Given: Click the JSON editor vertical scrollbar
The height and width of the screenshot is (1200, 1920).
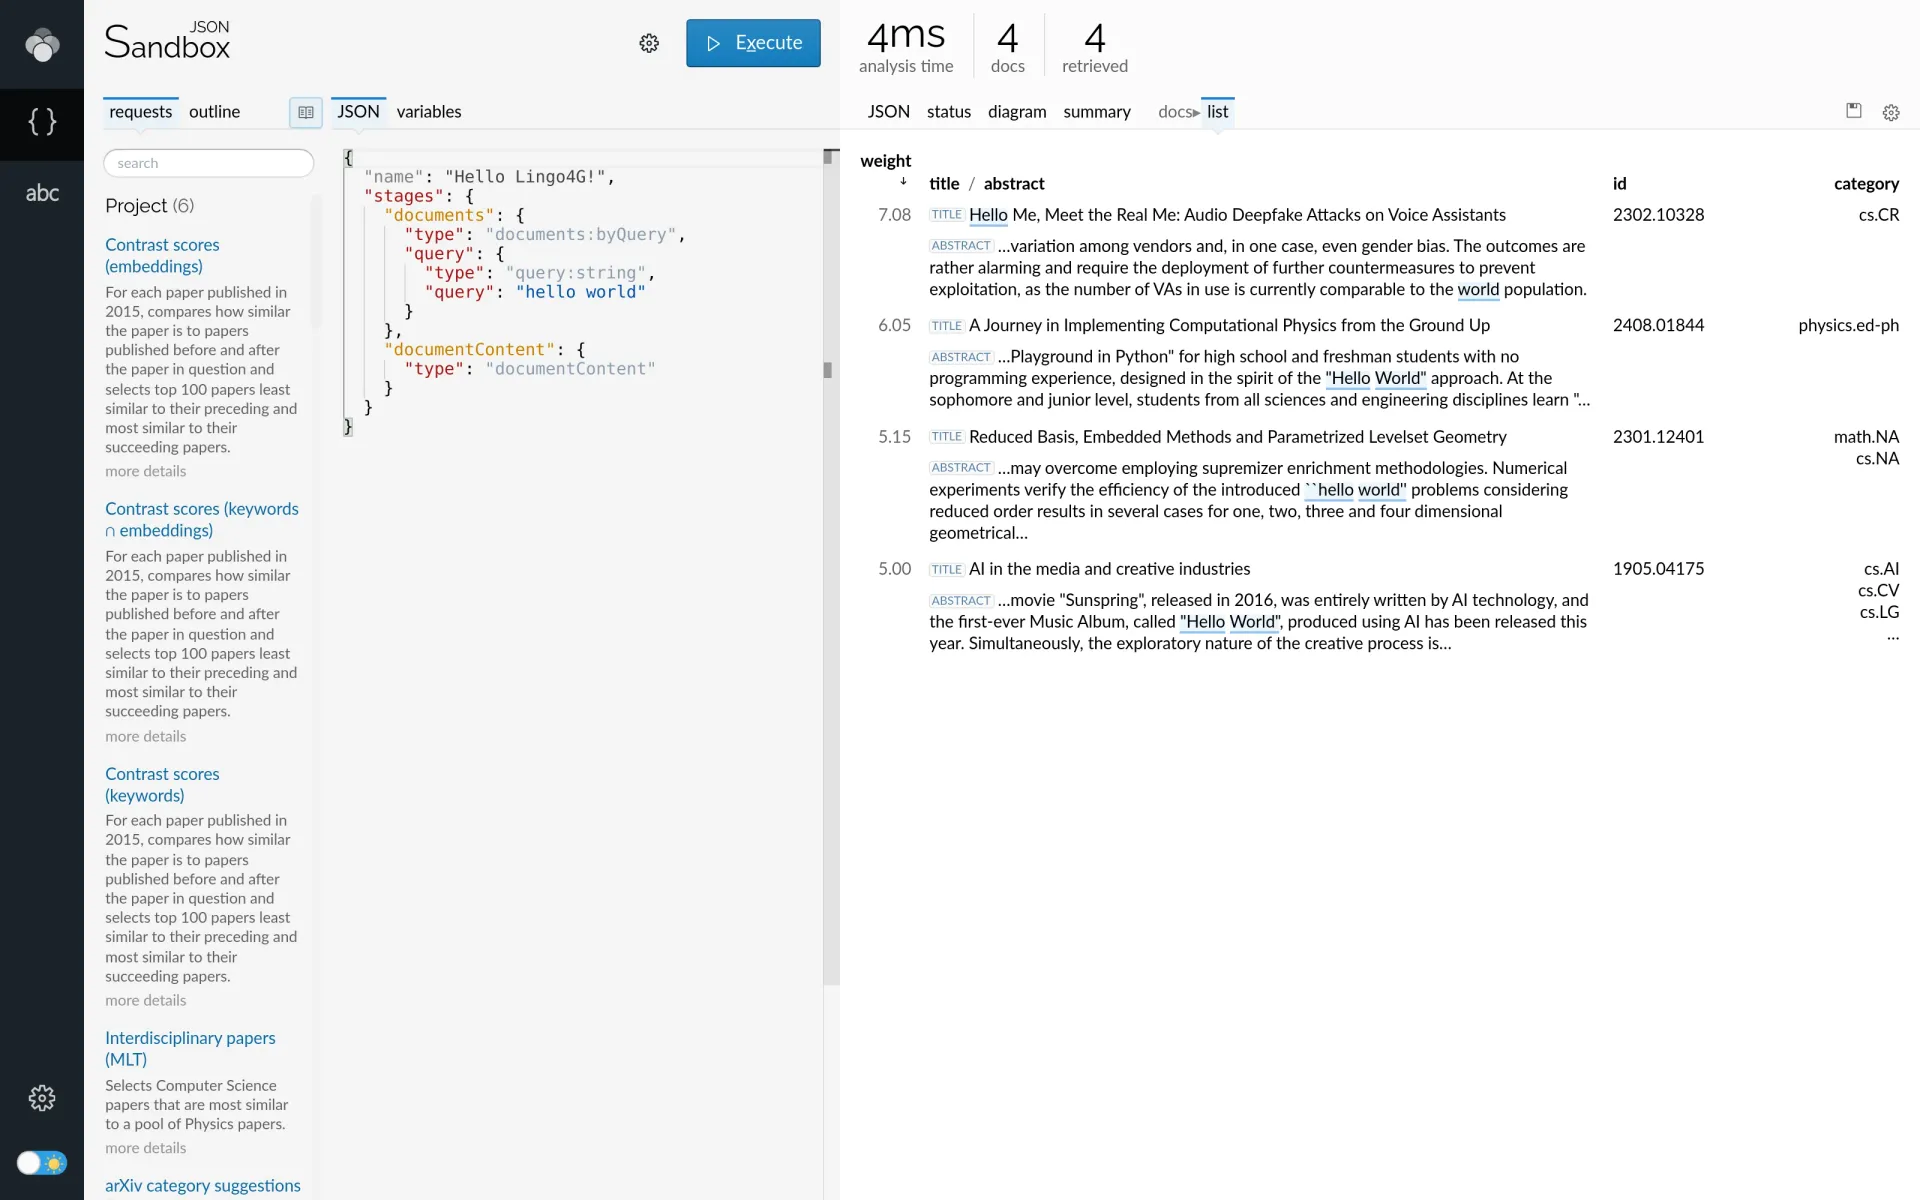Looking at the screenshot, I should click(x=830, y=566).
